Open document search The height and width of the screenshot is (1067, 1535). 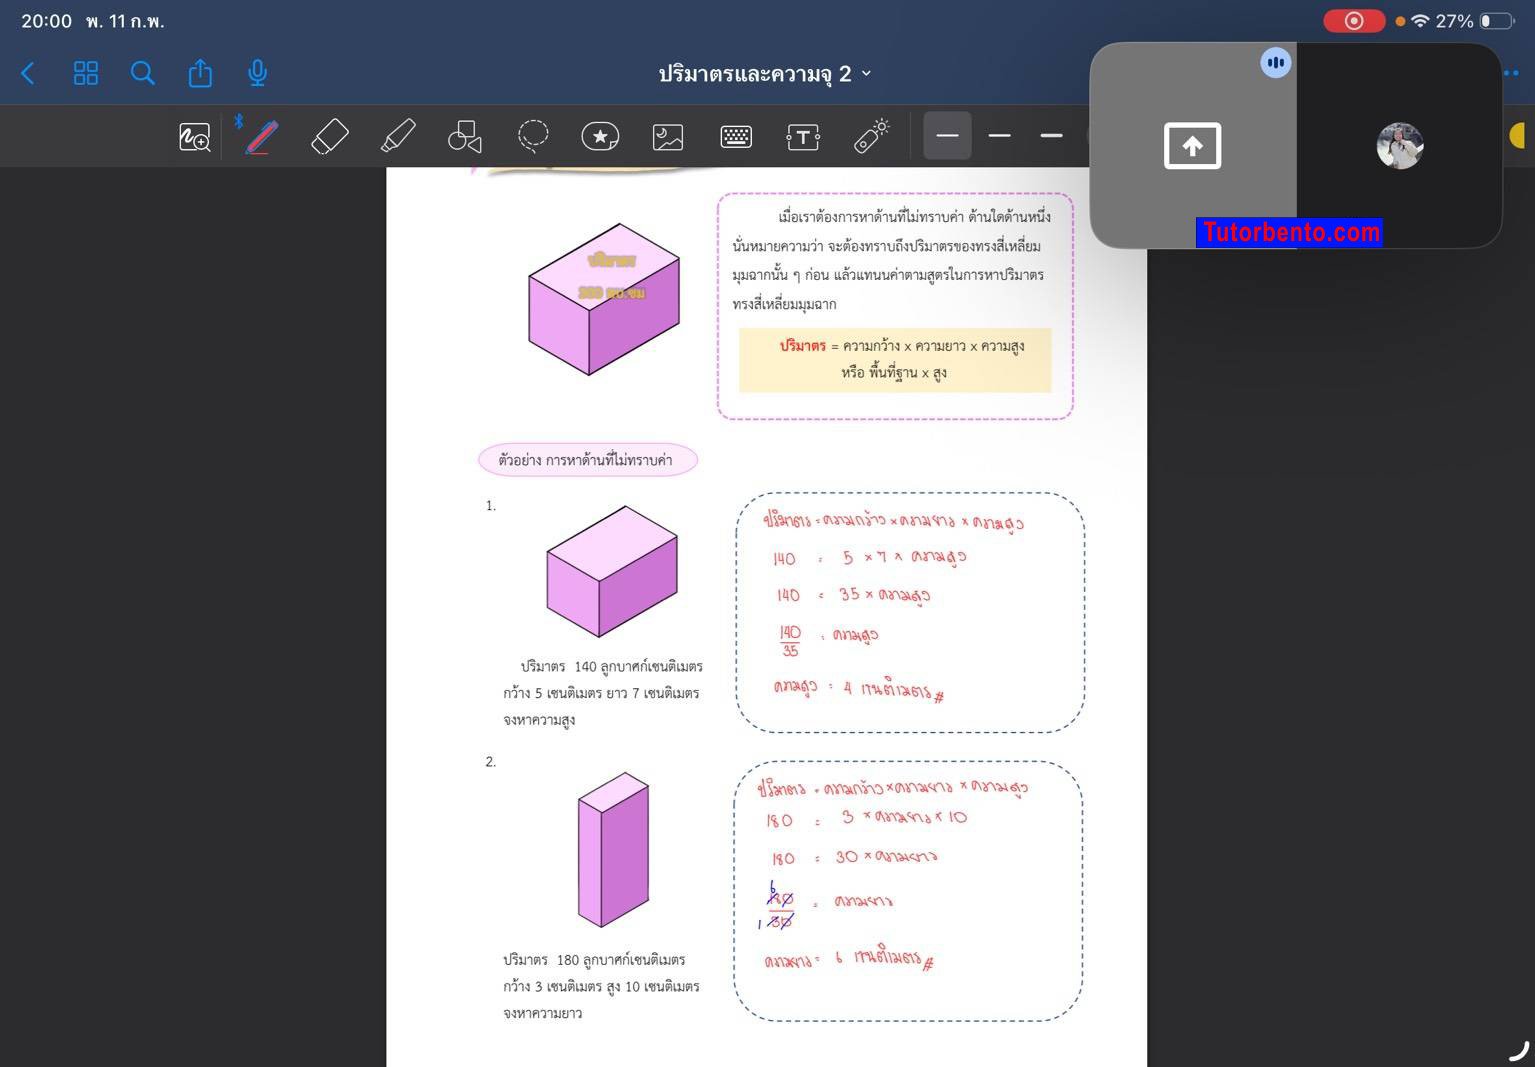pos(143,73)
